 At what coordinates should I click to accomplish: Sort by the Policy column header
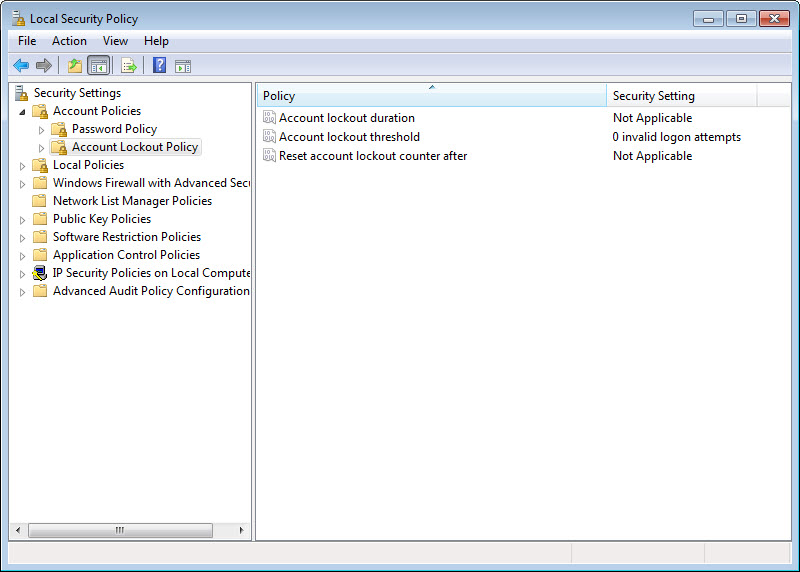pyautogui.click(x=430, y=96)
